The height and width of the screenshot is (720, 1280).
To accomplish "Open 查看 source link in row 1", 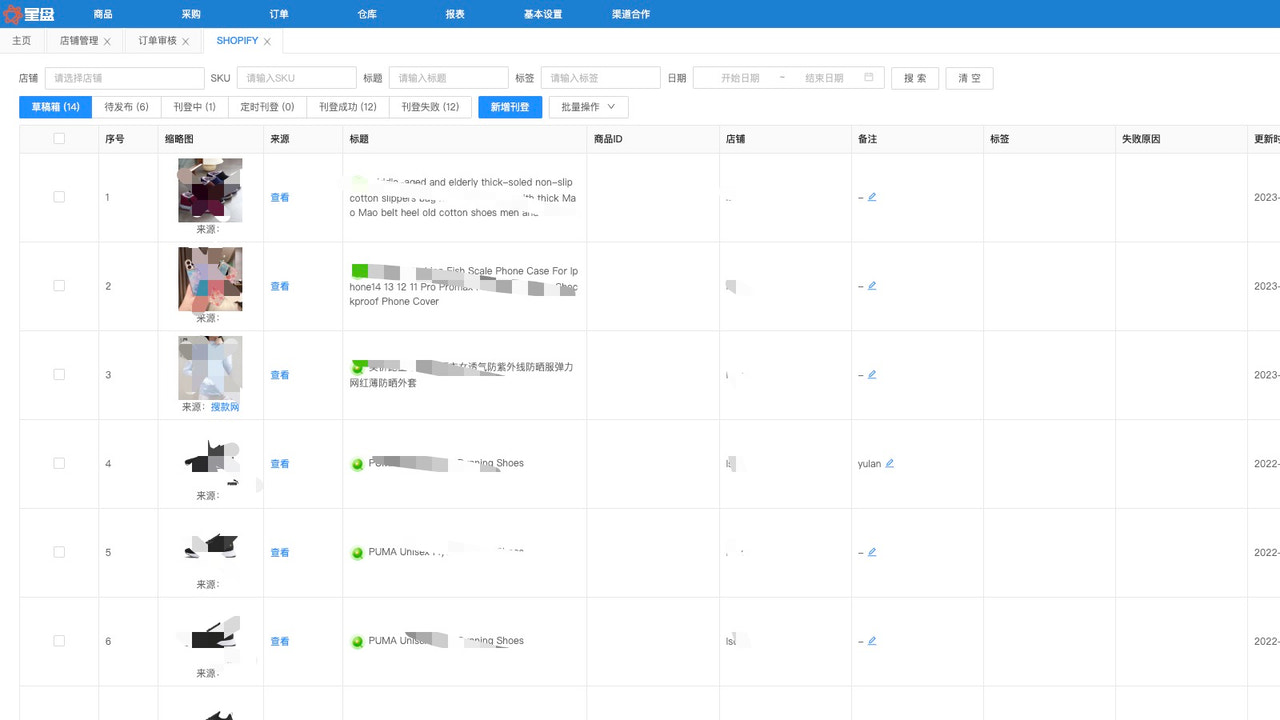I will point(280,198).
